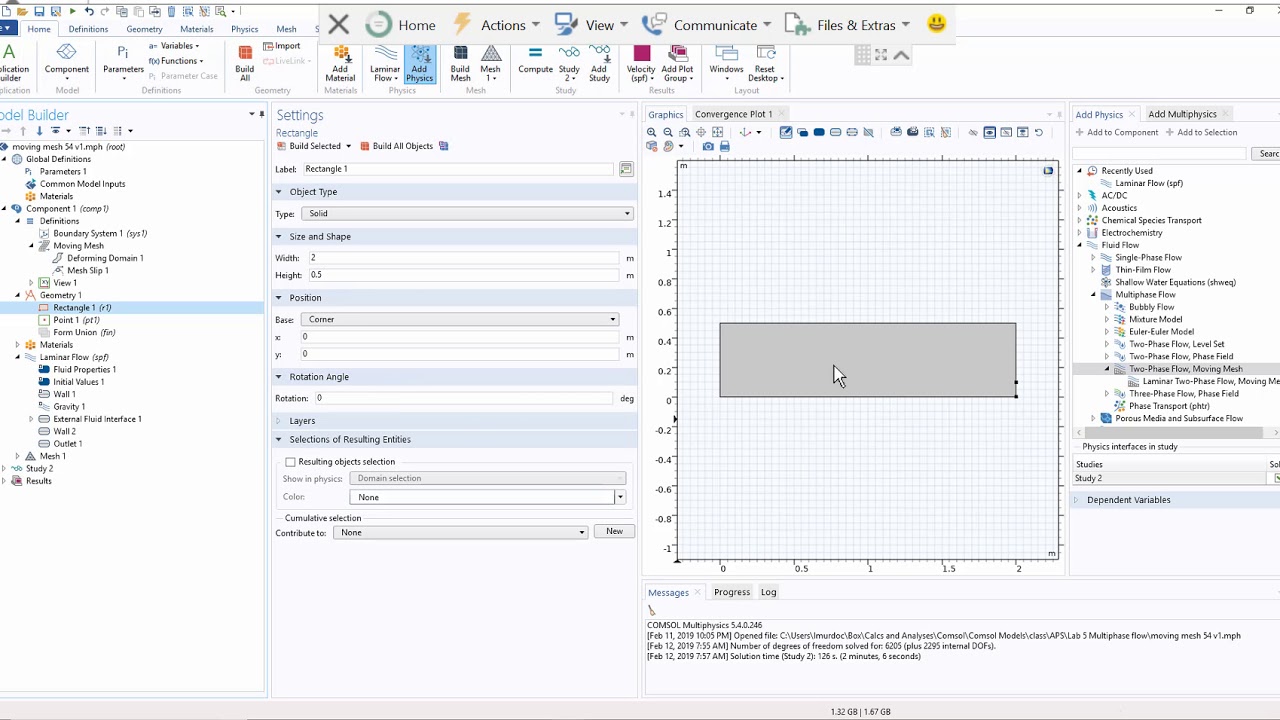Click the Save icon in quick access toolbar
Screen dimensions: 1280x720
39,11
